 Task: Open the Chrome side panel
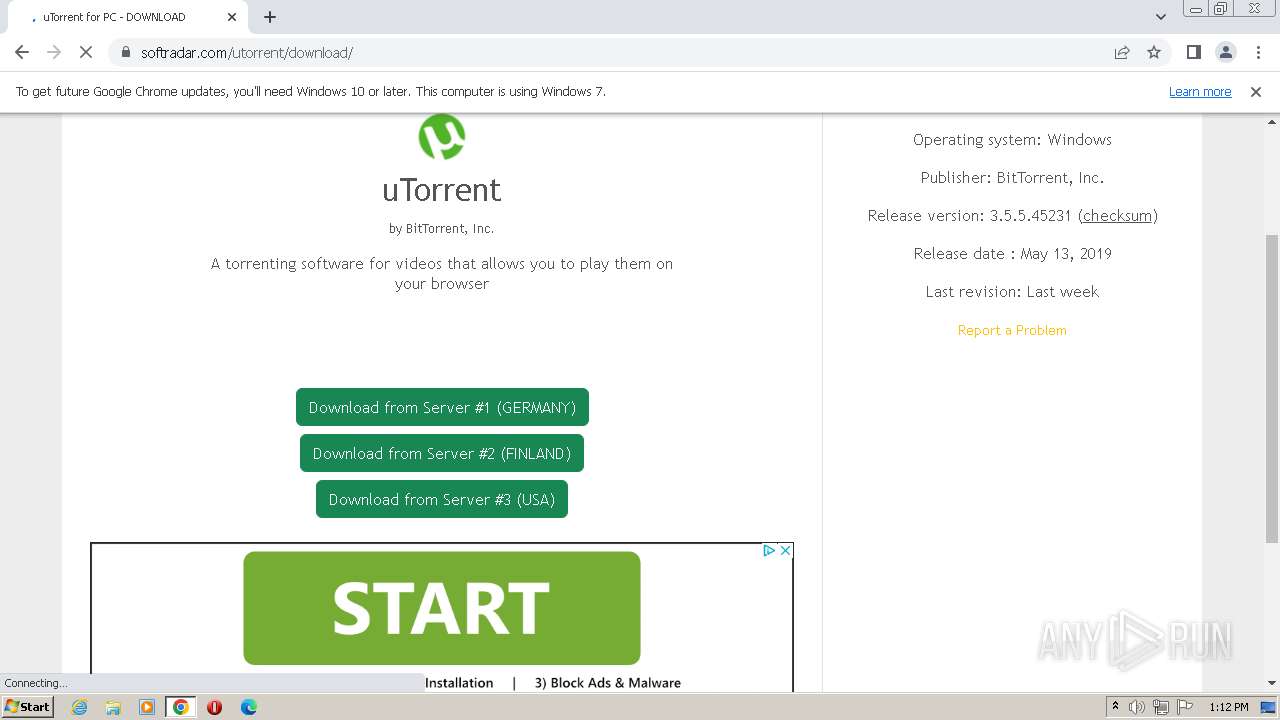tap(1193, 52)
